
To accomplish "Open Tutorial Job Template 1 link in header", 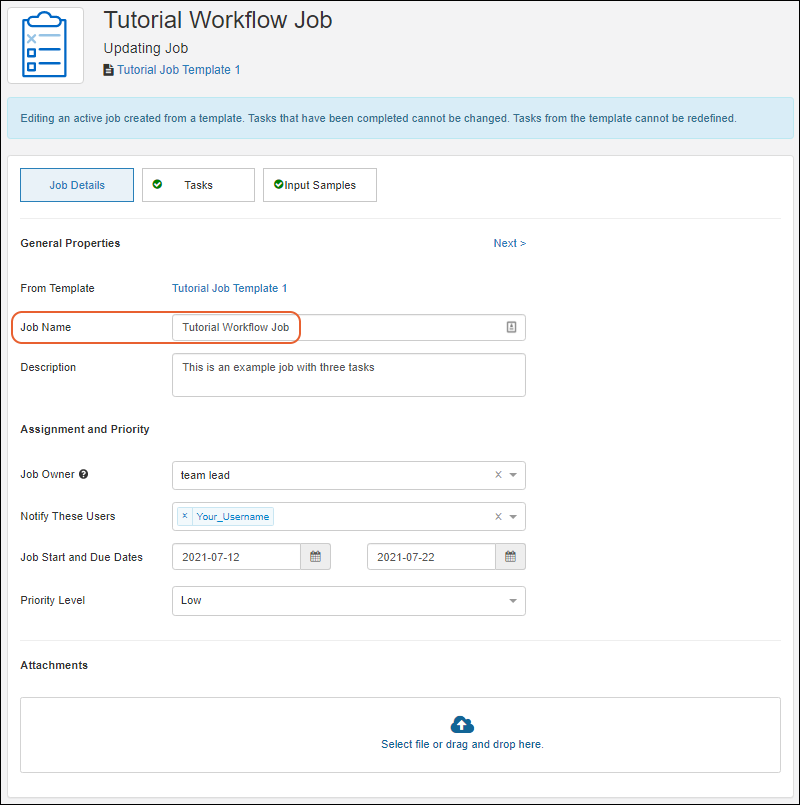I will coord(178,70).
